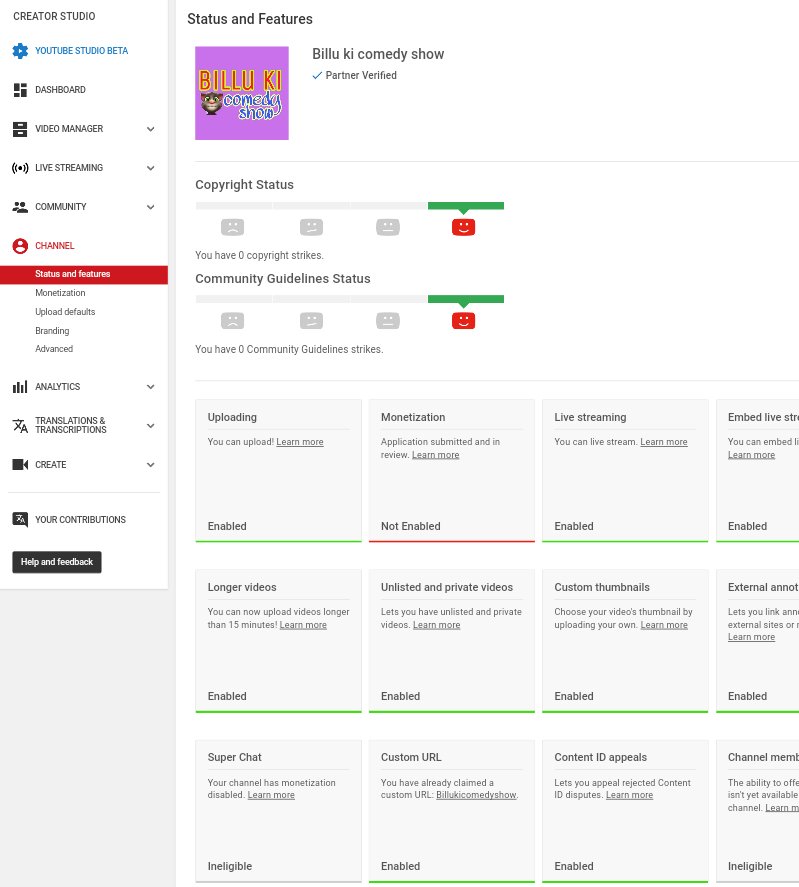The width and height of the screenshot is (799, 887).
Task: Click the red smiley under Community Guidelines Status
Action: point(463,321)
